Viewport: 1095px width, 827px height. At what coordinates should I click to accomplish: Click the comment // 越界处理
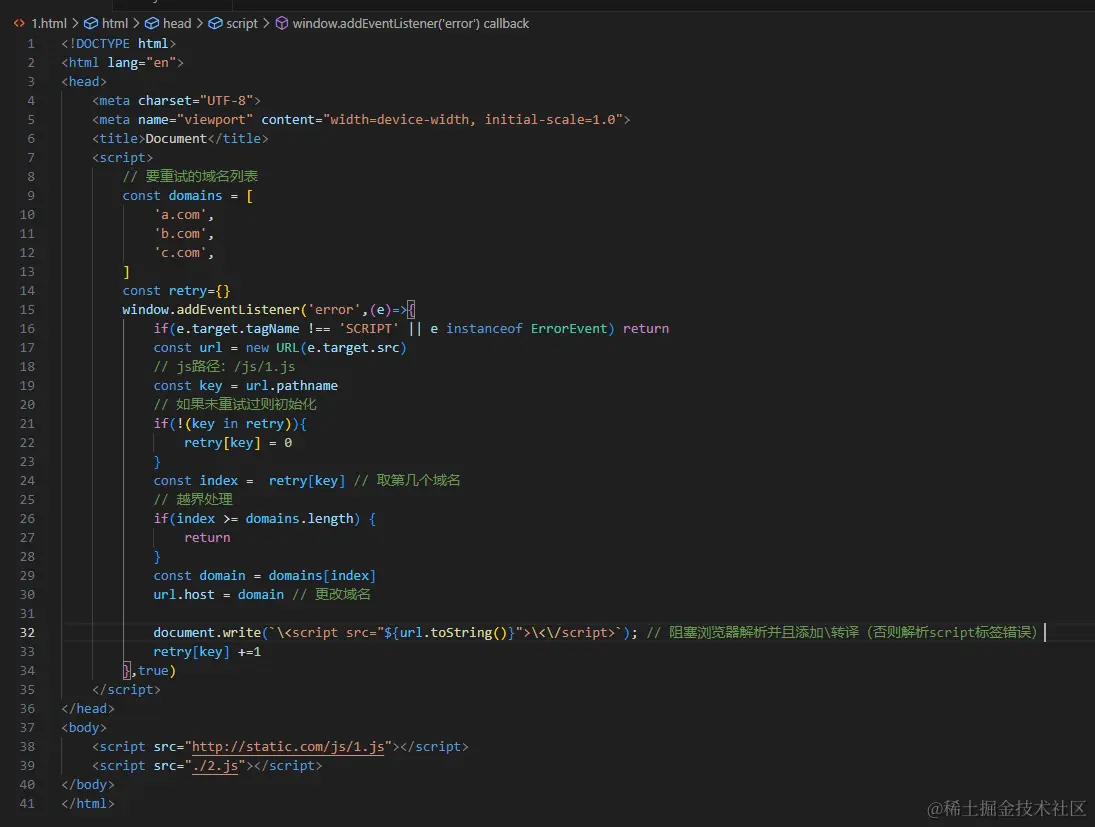pos(193,500)
